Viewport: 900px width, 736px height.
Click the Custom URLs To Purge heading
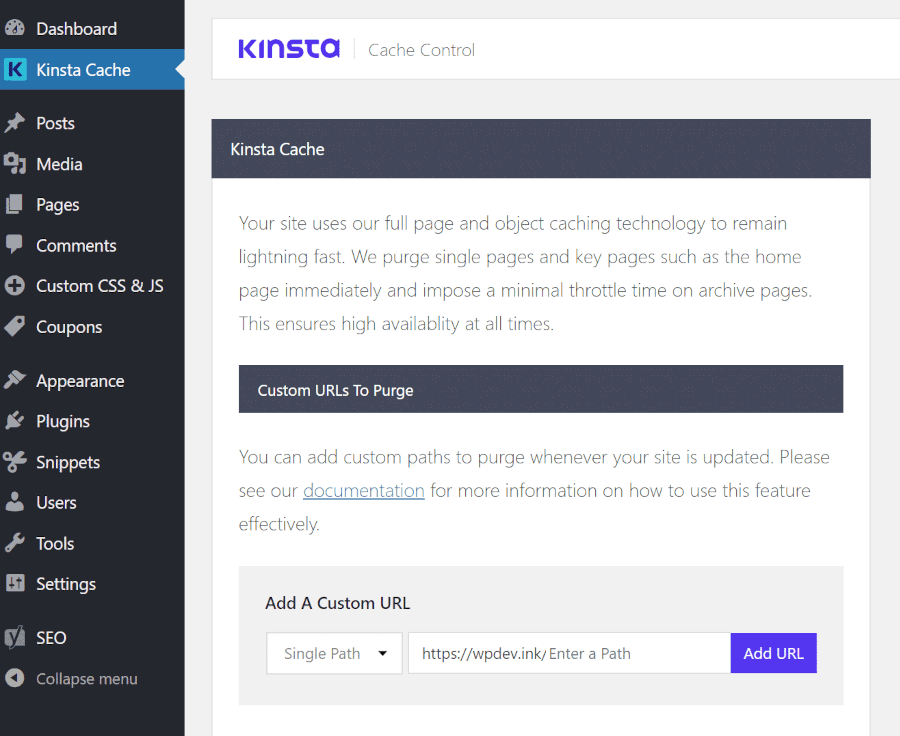[335, 390]
